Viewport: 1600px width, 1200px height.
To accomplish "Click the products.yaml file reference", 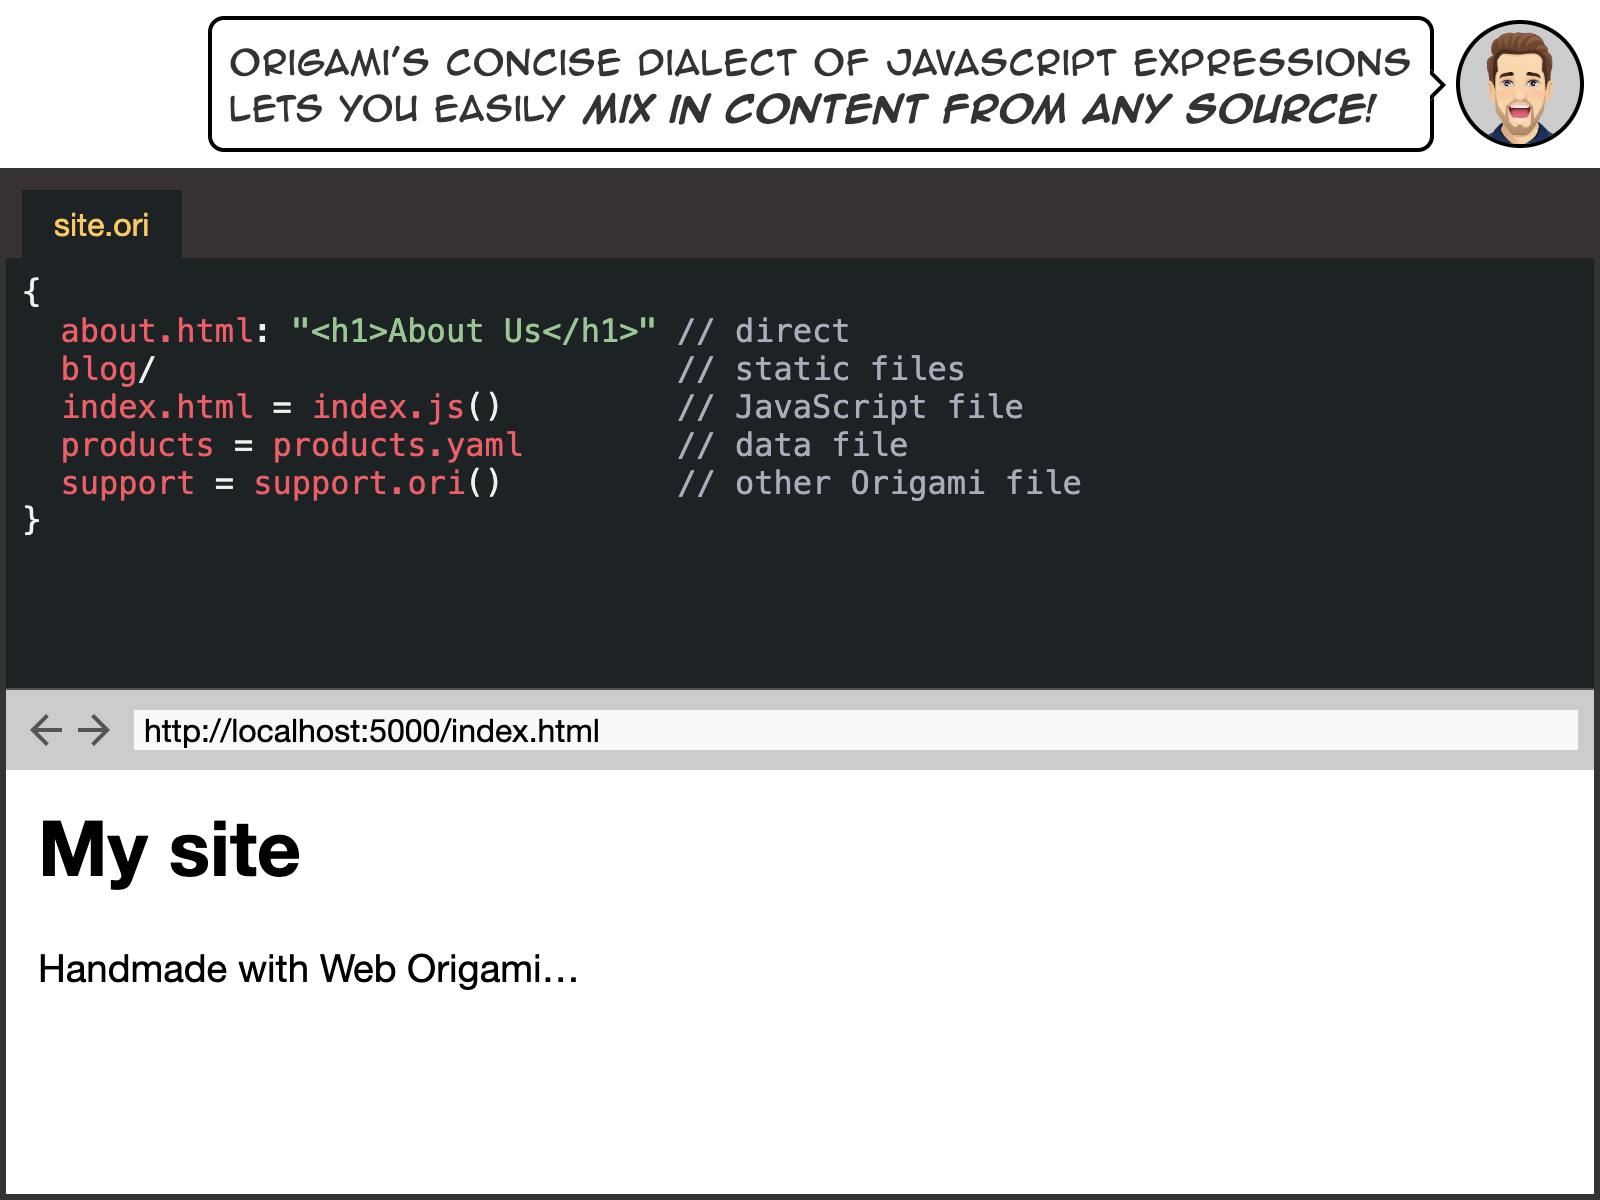I will click(397, 445).
